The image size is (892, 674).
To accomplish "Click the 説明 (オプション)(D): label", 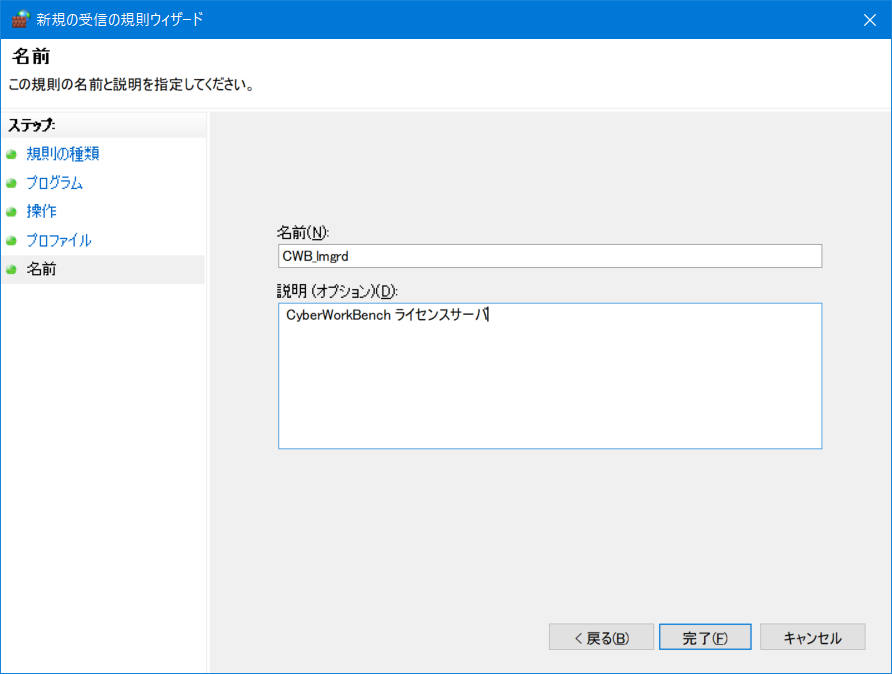I will click(337, 291).
